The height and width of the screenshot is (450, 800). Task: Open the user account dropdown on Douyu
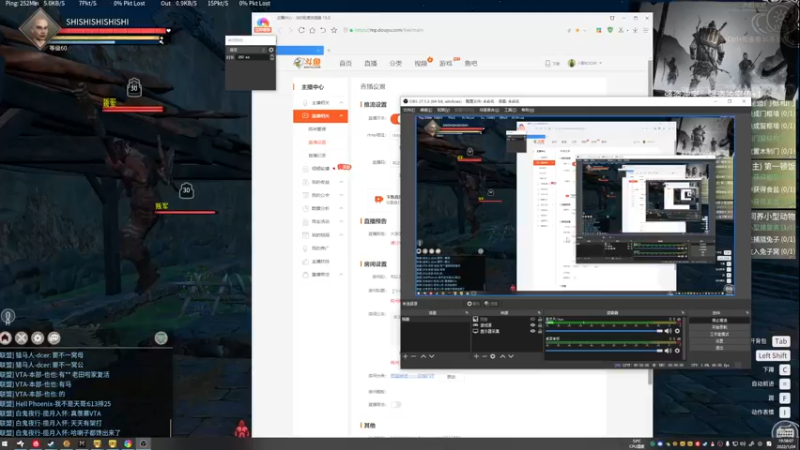[585, 63]
